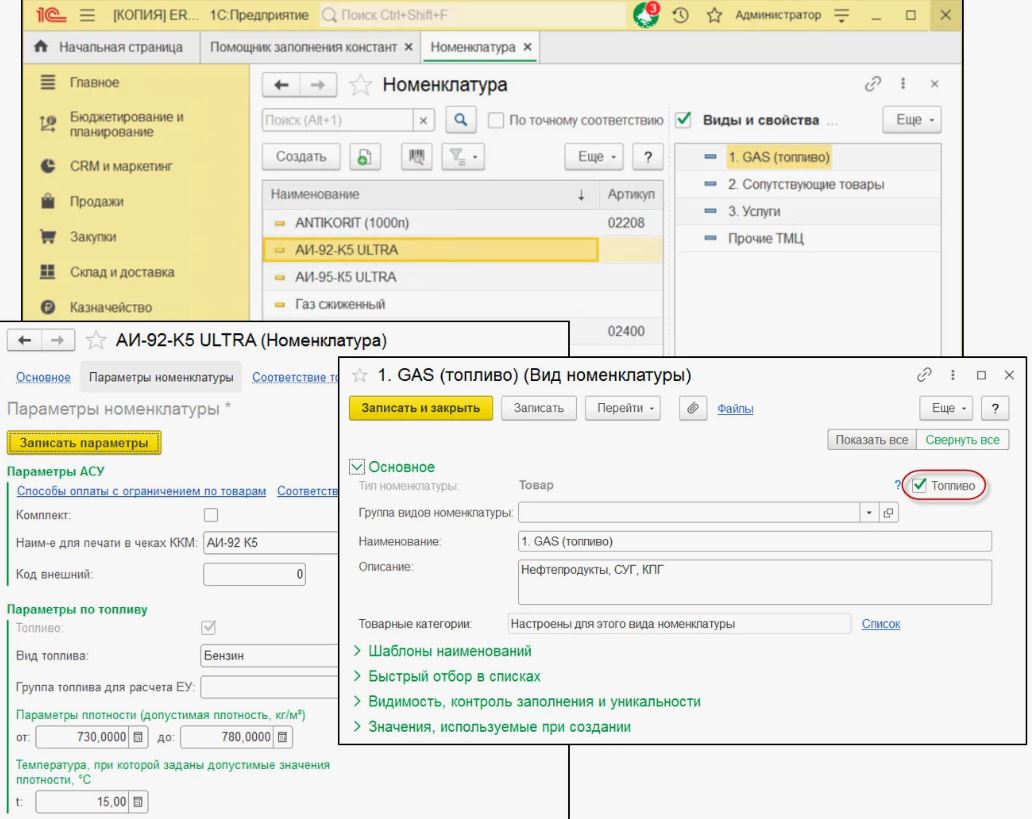Star the АИ-92-К5 ULTRA item
The width and height of the screenshot is (1032, 819).
click(96, 340)
